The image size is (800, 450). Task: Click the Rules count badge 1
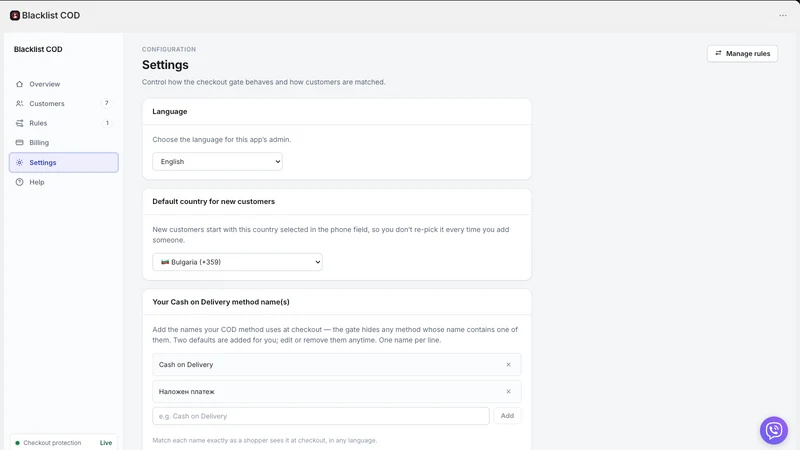[x=107, y=123]
